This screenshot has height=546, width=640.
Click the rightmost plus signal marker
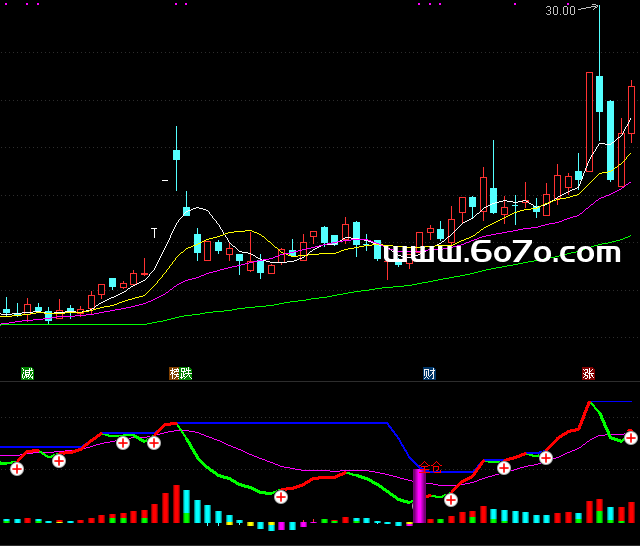pyautogui.click(x=631, y=437)
